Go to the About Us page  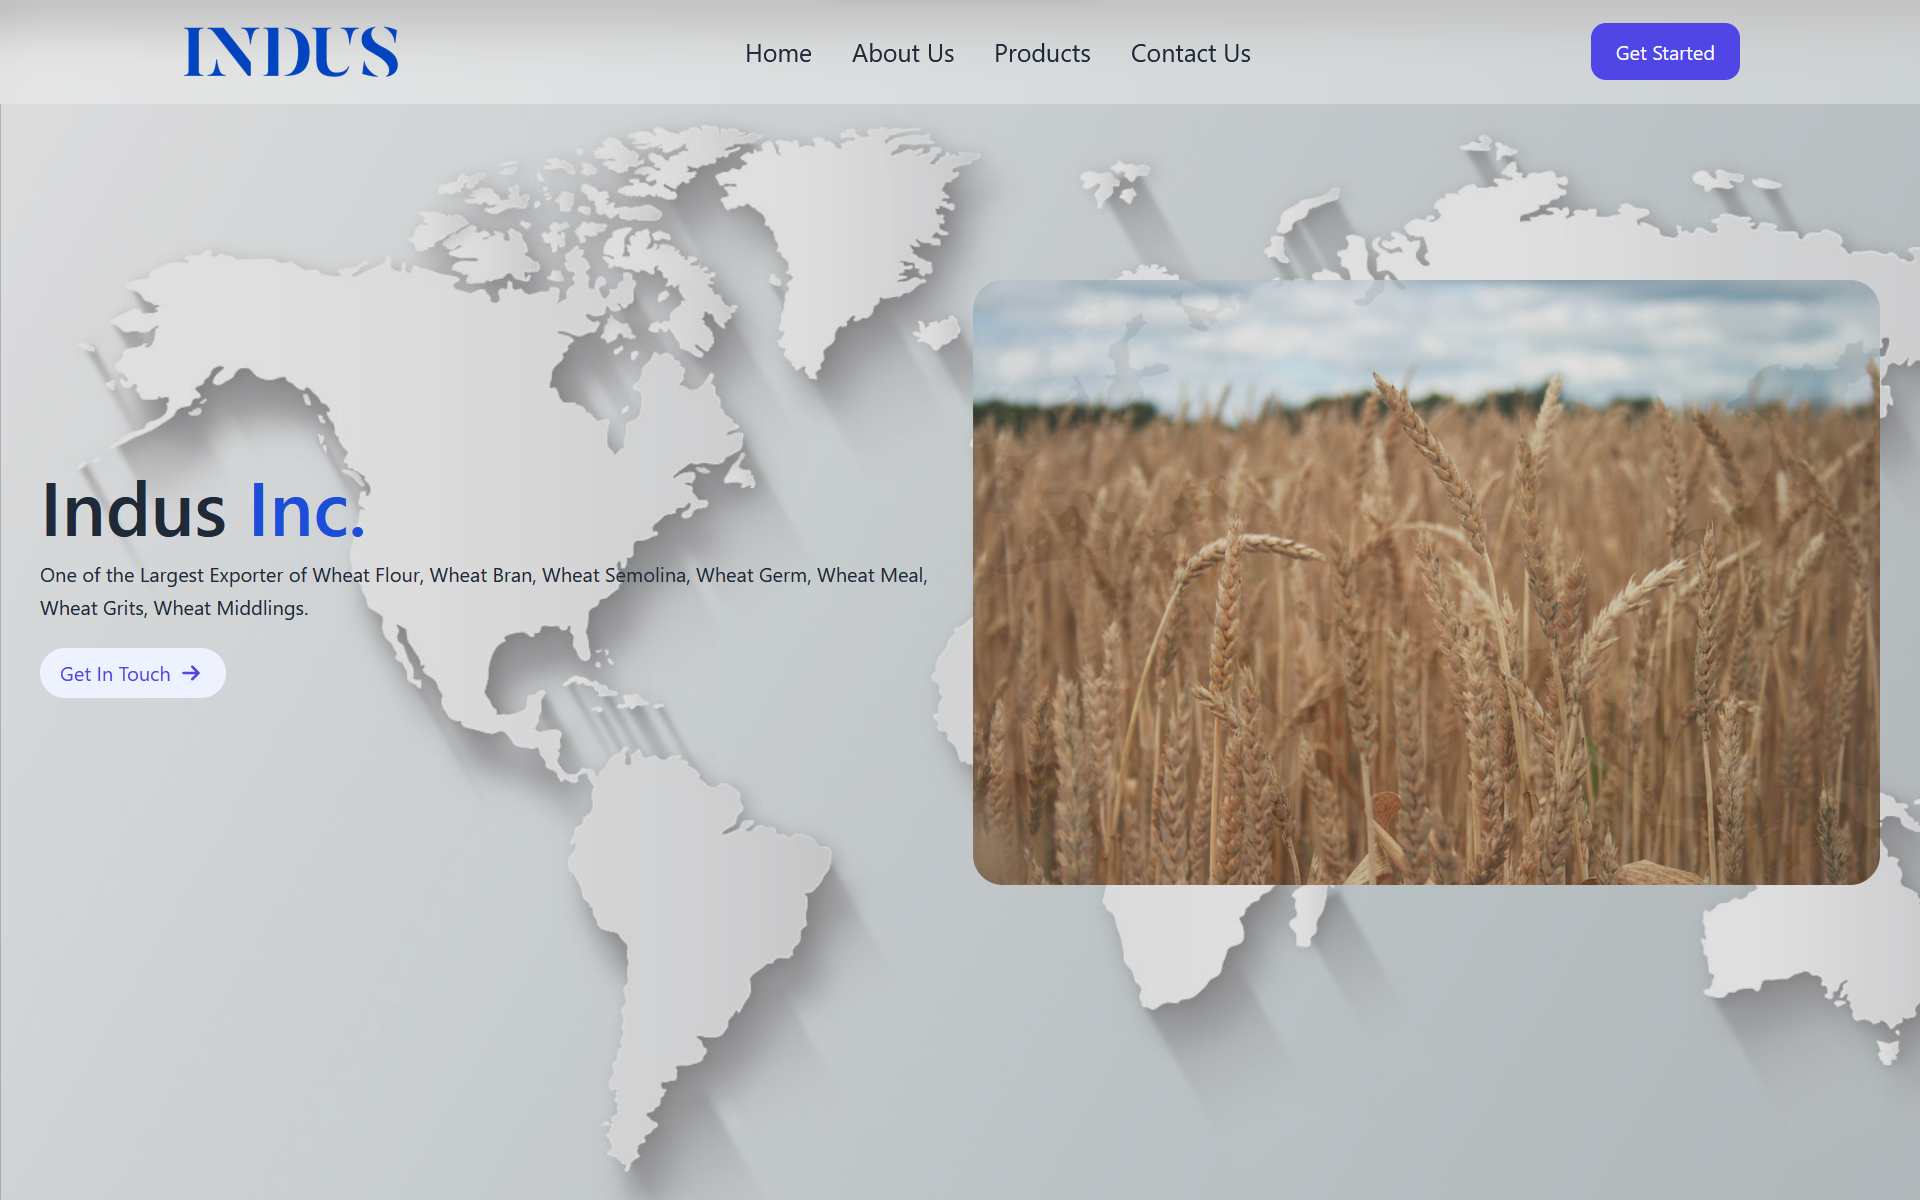point(902,53)
